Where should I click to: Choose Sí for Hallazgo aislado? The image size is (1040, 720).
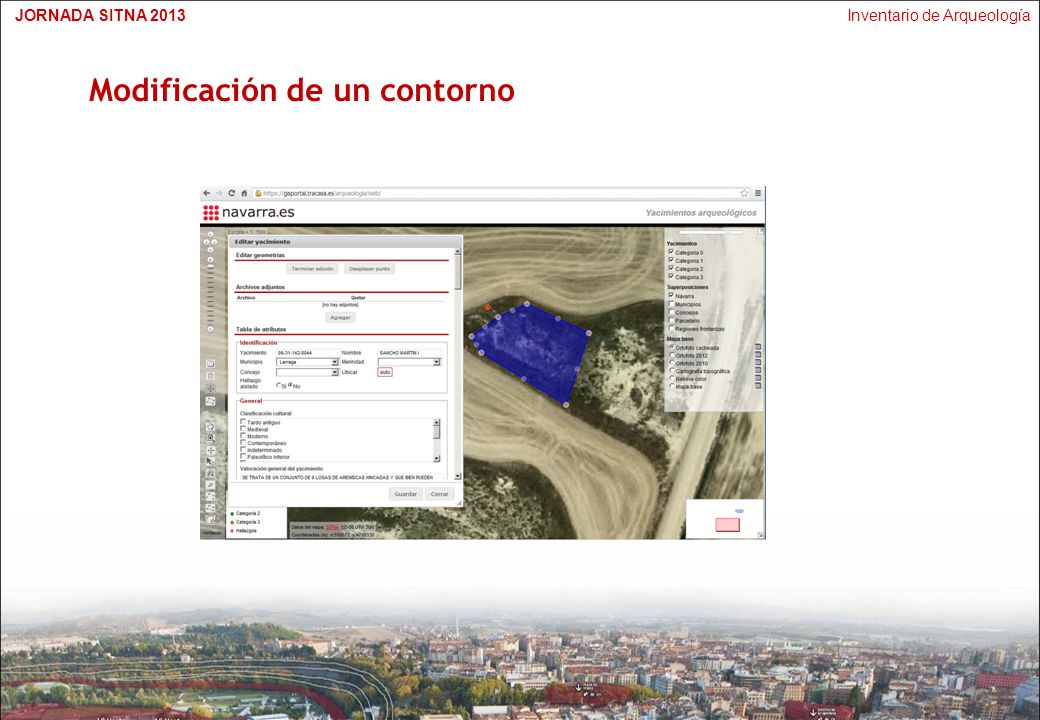(279, 385)
